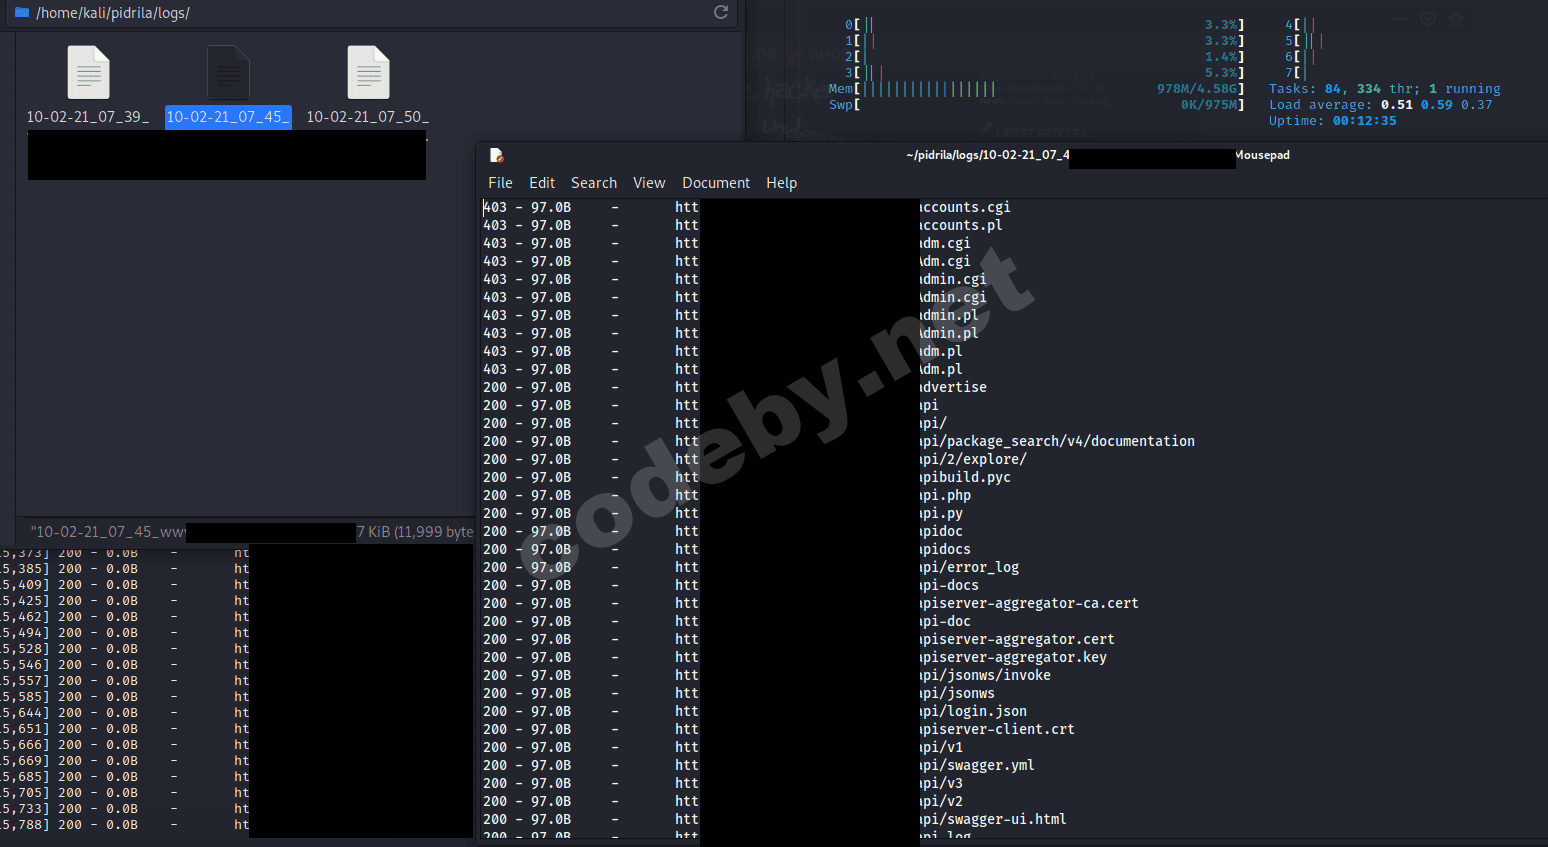This screenshot has height=847, width=1548.
Task: Click the line ending in 'ccounts.pl'
Action: (x=742, y=225)
